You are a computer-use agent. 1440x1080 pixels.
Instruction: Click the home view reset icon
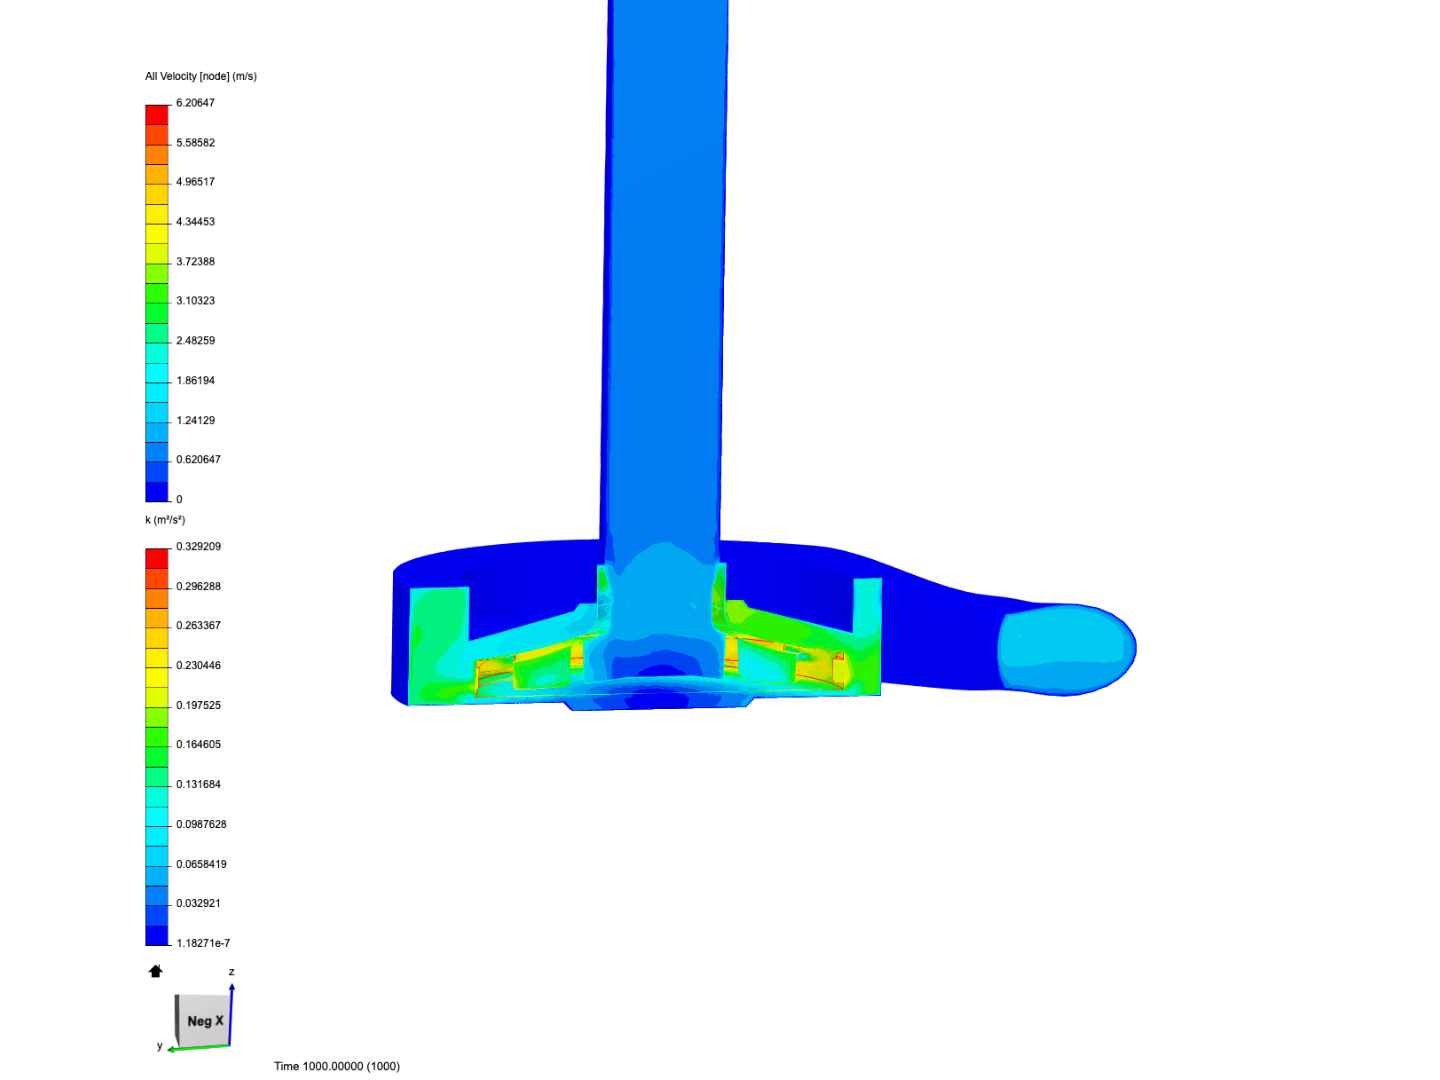pos(155,971)
